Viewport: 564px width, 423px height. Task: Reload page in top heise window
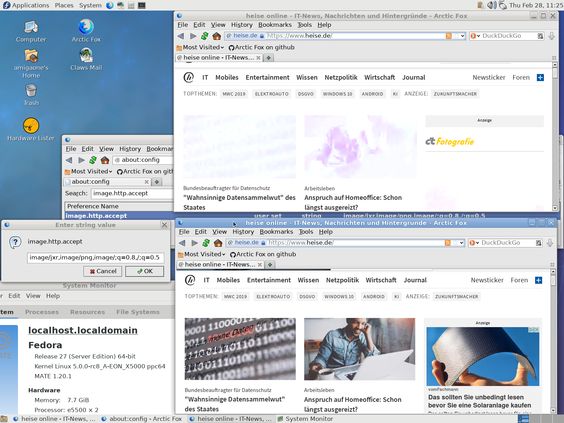click(205, 36)
